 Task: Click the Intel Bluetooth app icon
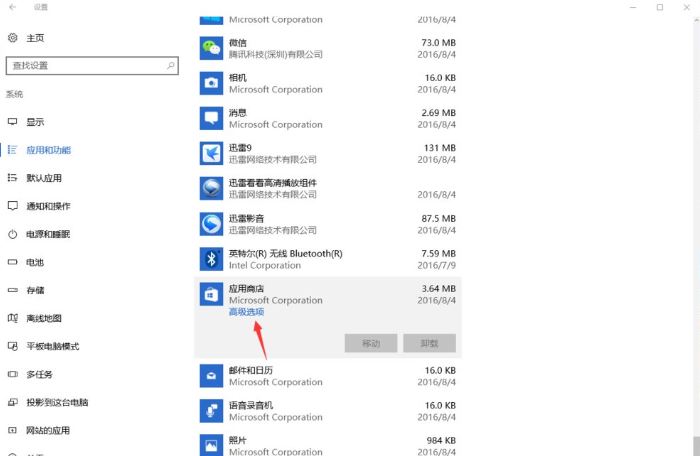(211, 259)
